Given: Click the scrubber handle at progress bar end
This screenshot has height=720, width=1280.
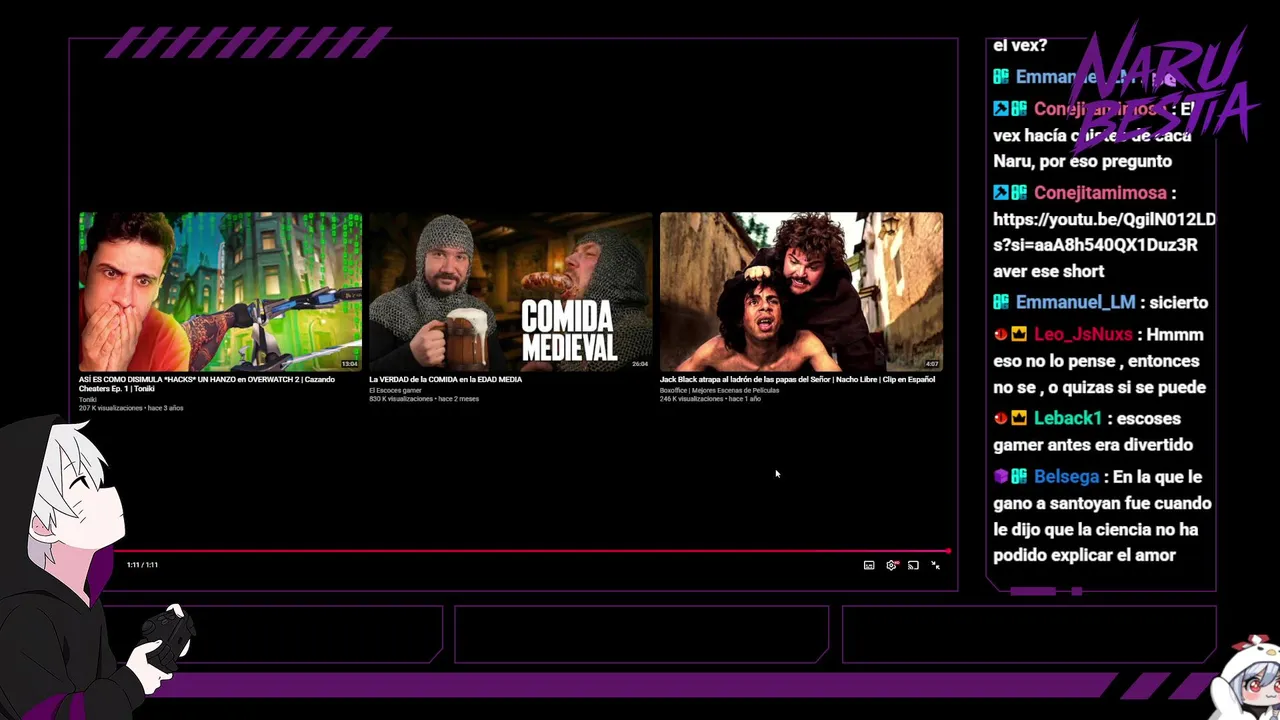Looking at the screenshot, I should 947,550.
